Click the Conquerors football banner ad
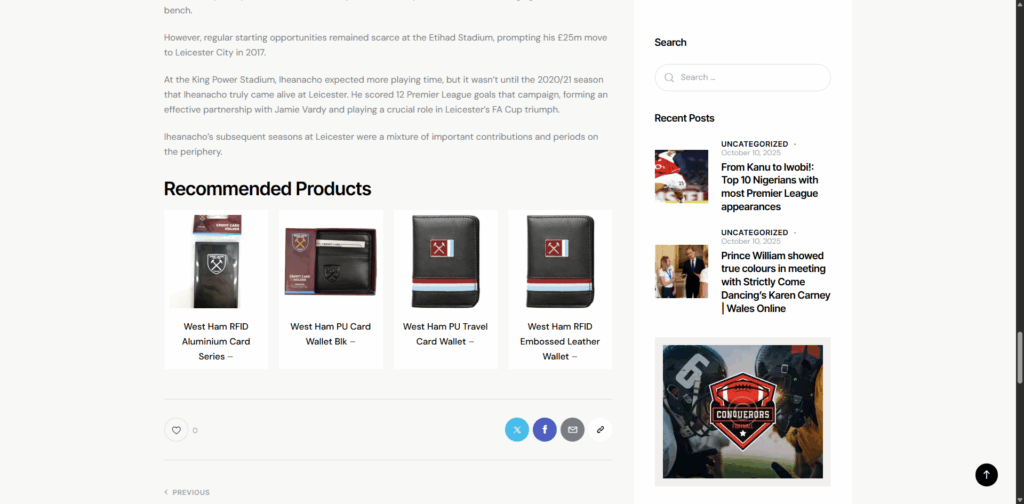 743,411
